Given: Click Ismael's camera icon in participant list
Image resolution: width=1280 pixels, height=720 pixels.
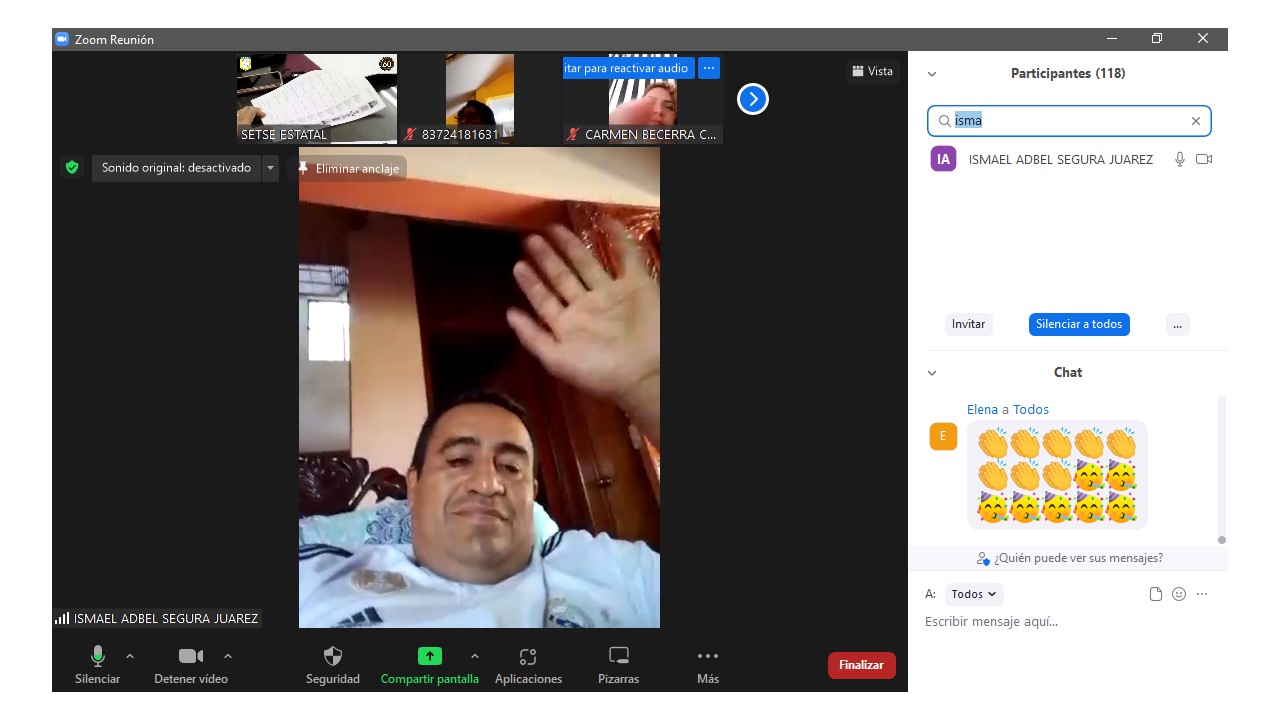Looking at the screenshot, I should click(x=1204, y=159).
